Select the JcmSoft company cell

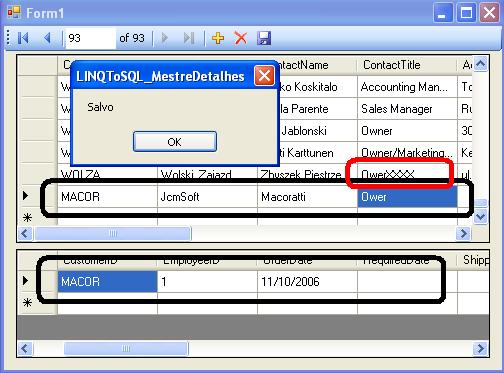pyautogui.click(x=207, y=197)
